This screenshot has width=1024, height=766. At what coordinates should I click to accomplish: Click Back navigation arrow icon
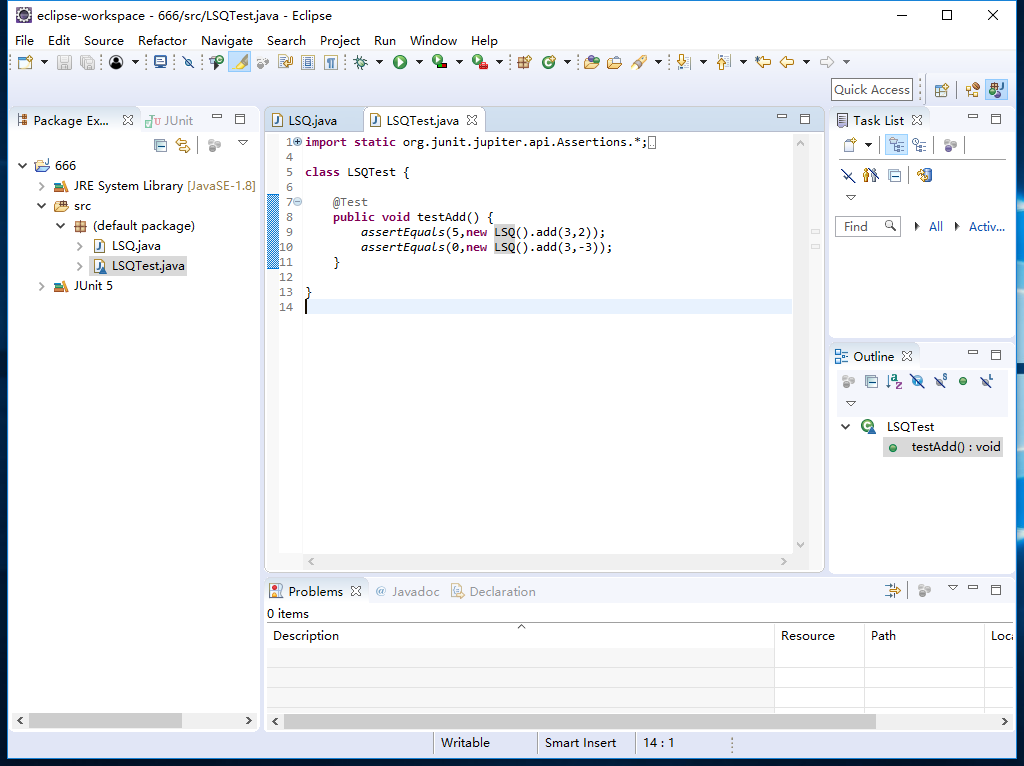pyautogui.click(x=787, y=62)
